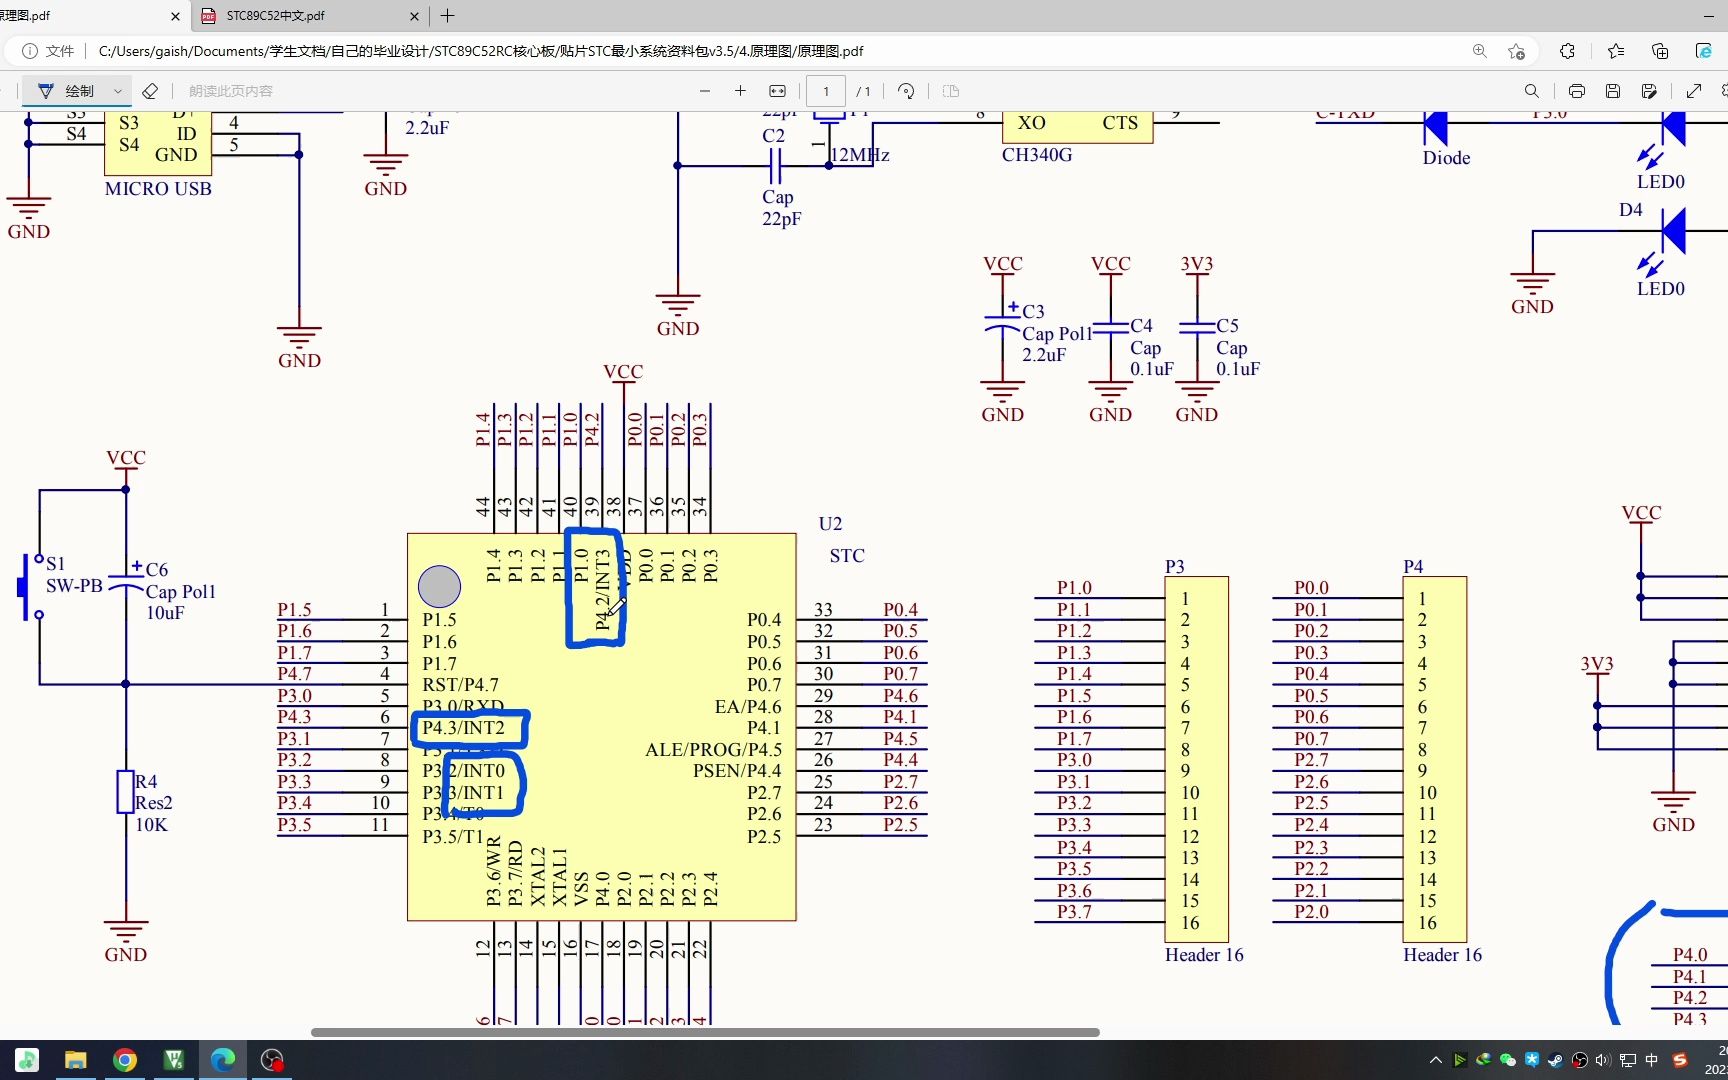Screen dimensions: 1728x1080
Task: Click the 12MHz crystal label
Action: 860,155
